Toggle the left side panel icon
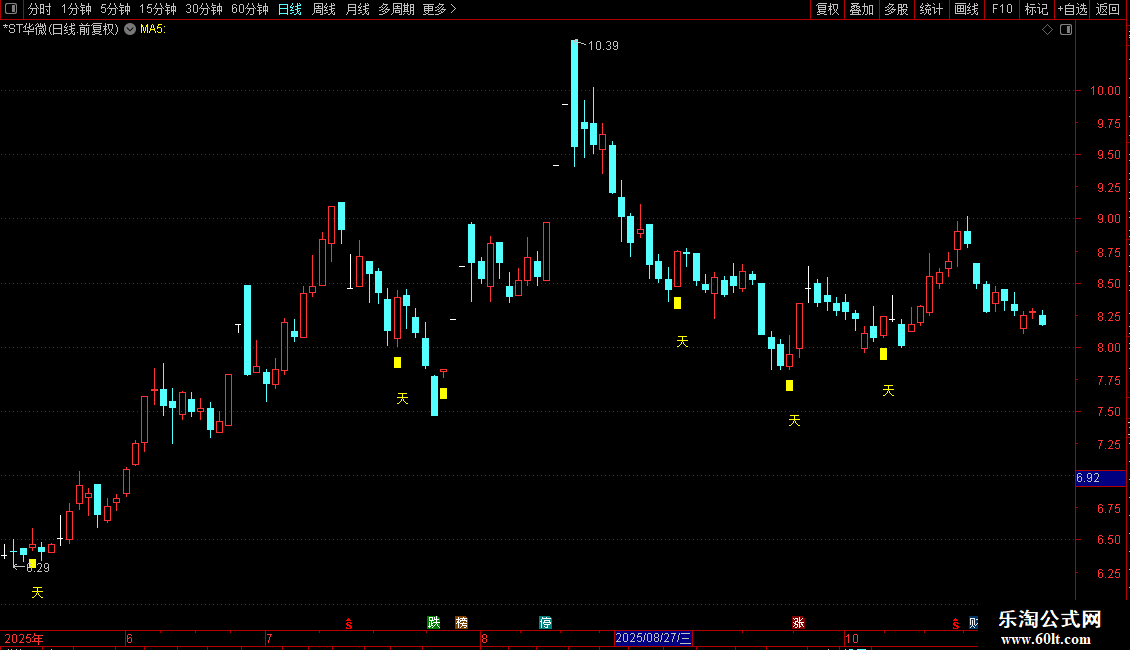The width and height of the screenshot is (1130, 650). pyautogui.click(x=11, y=9)
